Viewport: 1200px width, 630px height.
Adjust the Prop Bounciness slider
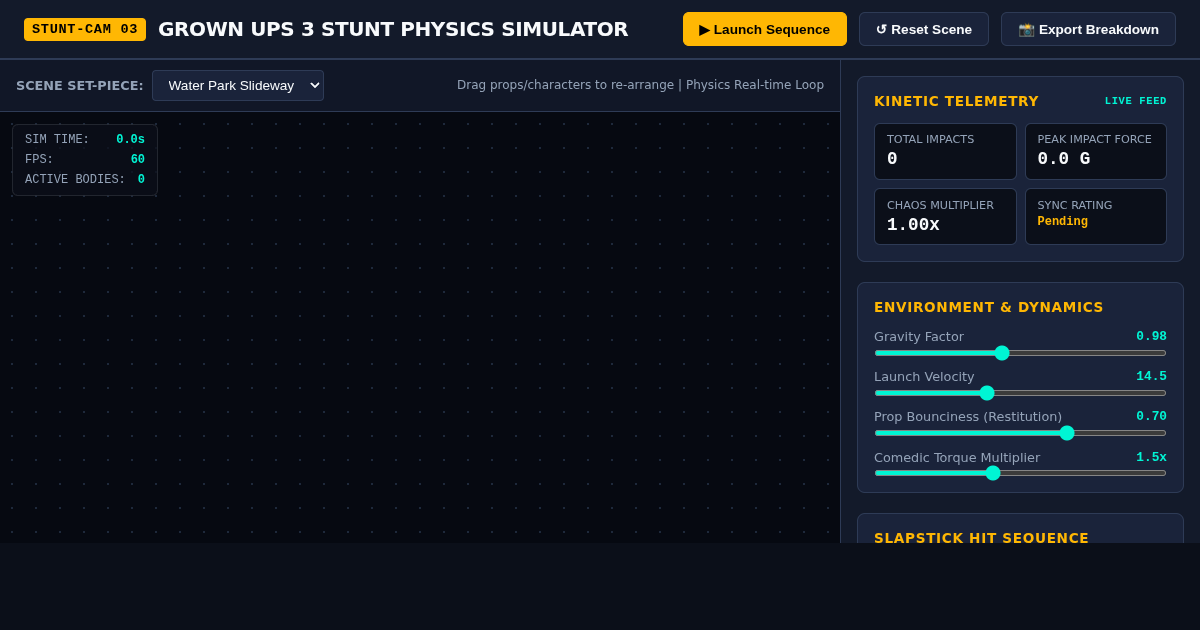1020,433
